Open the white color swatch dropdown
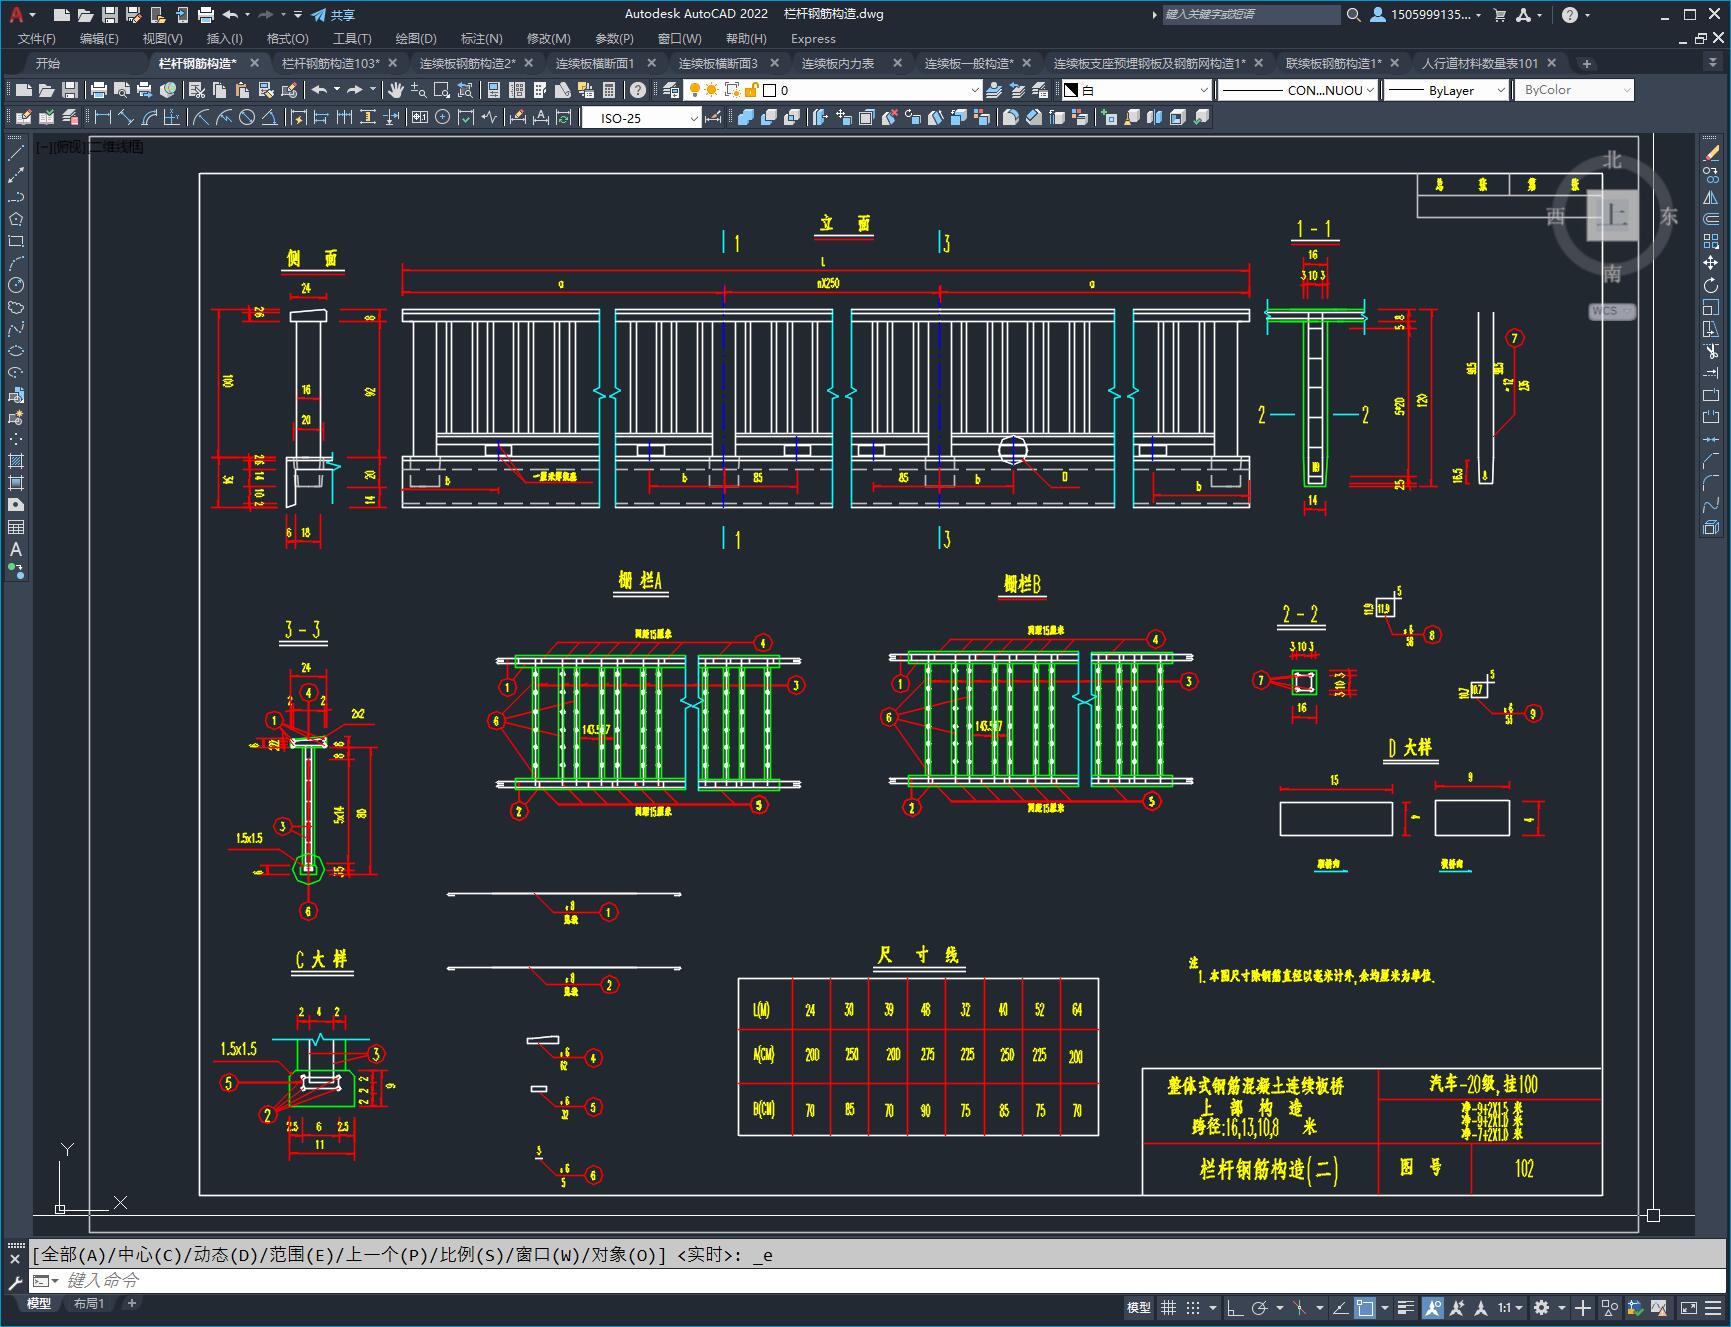The height and width of the screenshot is (1327, 1731). [x=1203, y=90]
